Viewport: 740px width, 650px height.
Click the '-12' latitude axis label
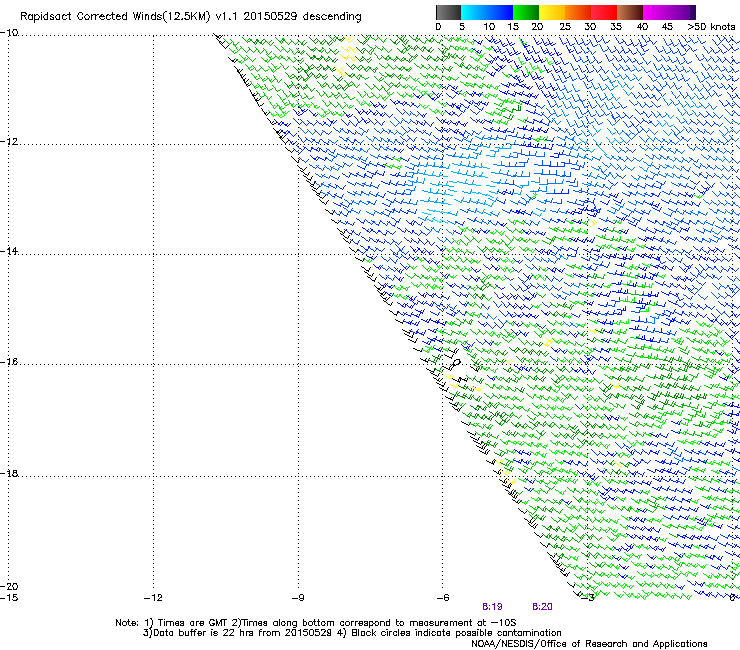(x=9, y=142)
